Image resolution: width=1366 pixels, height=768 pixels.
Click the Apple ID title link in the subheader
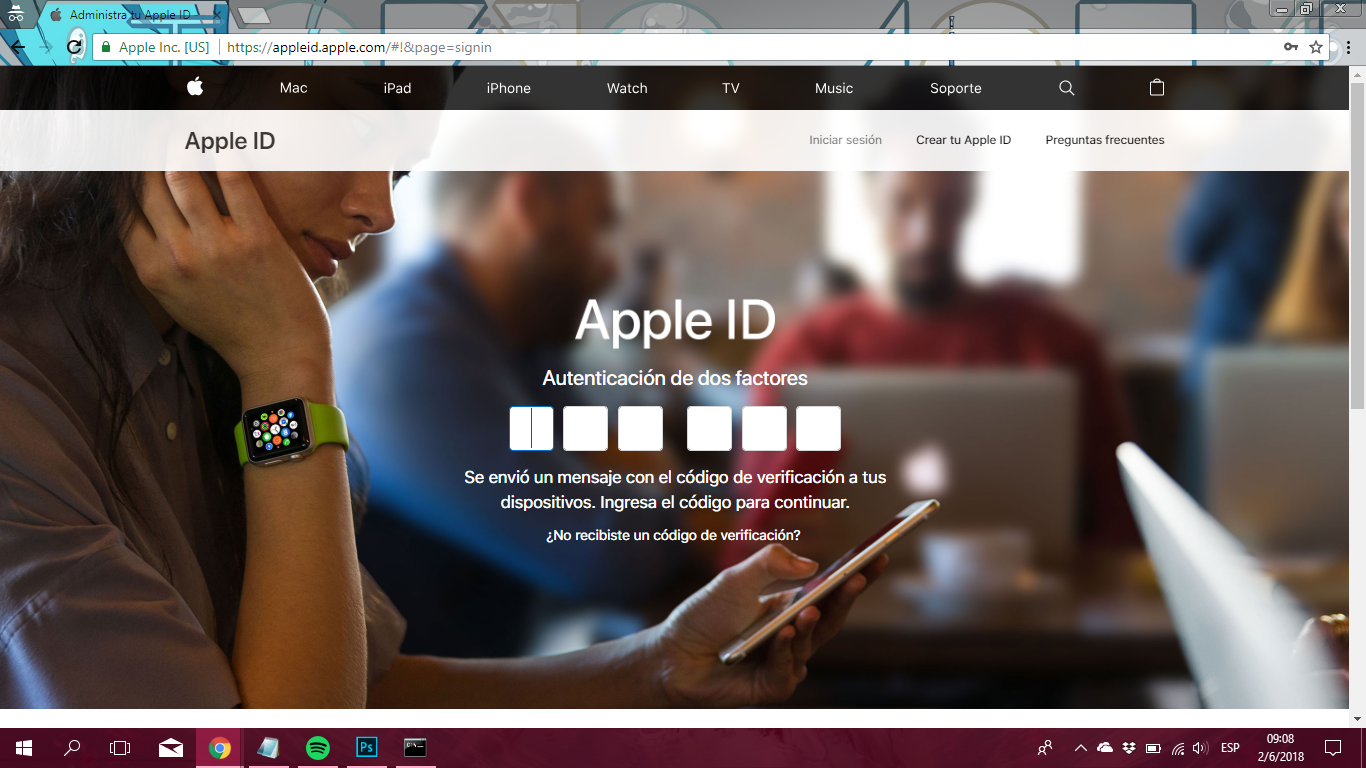click(230, 141)
